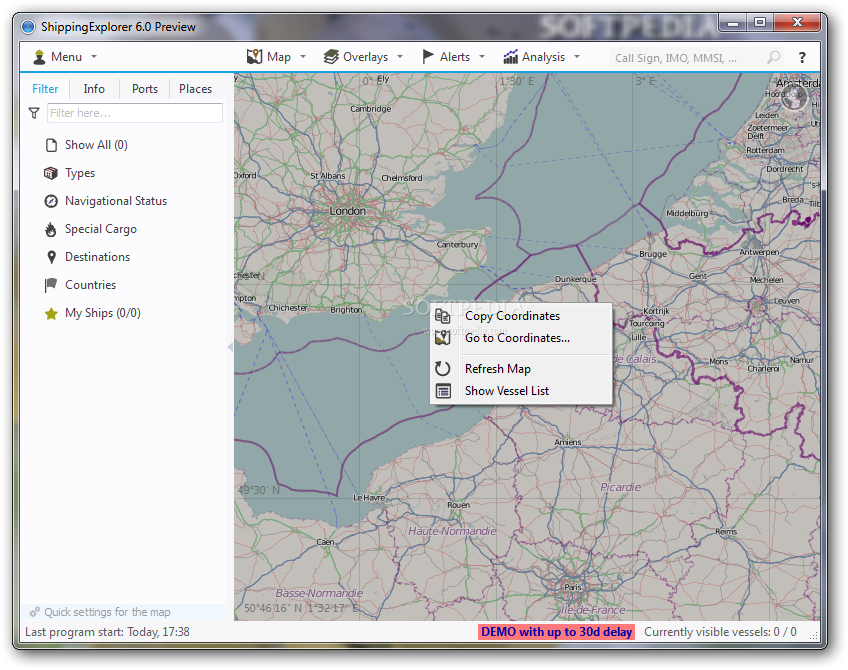The width and height of the screenshot is (848, 670).
Task: Switch to the Filter tab
Action: pos(45,89)
